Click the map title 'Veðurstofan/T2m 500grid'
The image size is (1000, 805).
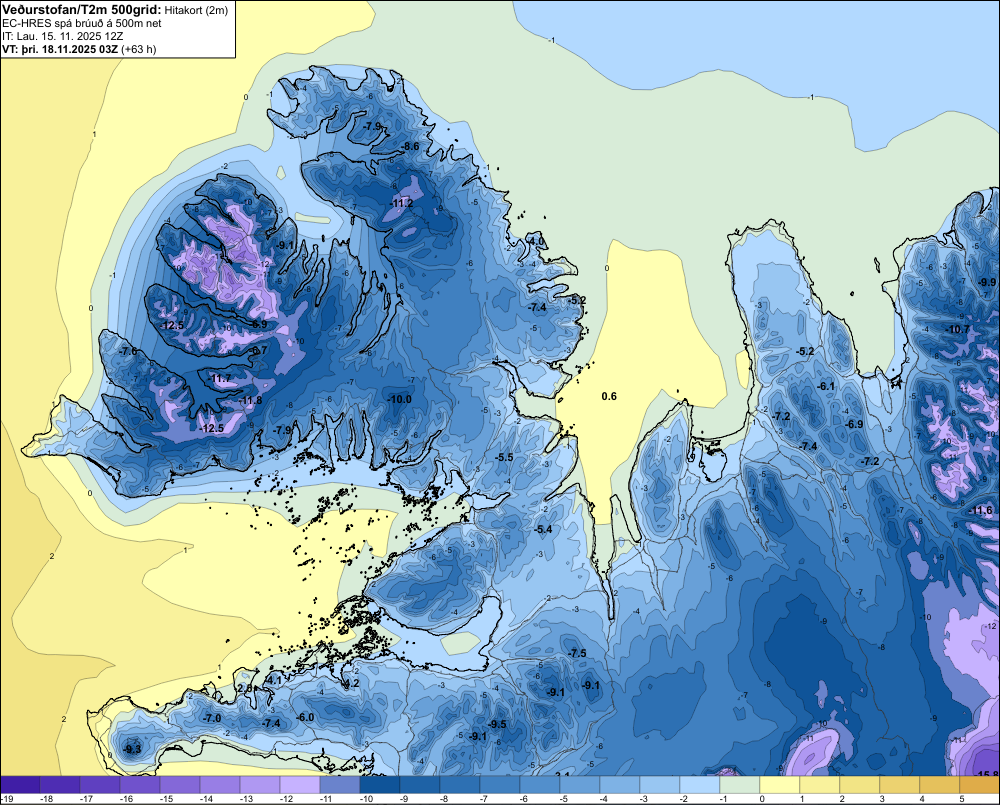(81, 10)
